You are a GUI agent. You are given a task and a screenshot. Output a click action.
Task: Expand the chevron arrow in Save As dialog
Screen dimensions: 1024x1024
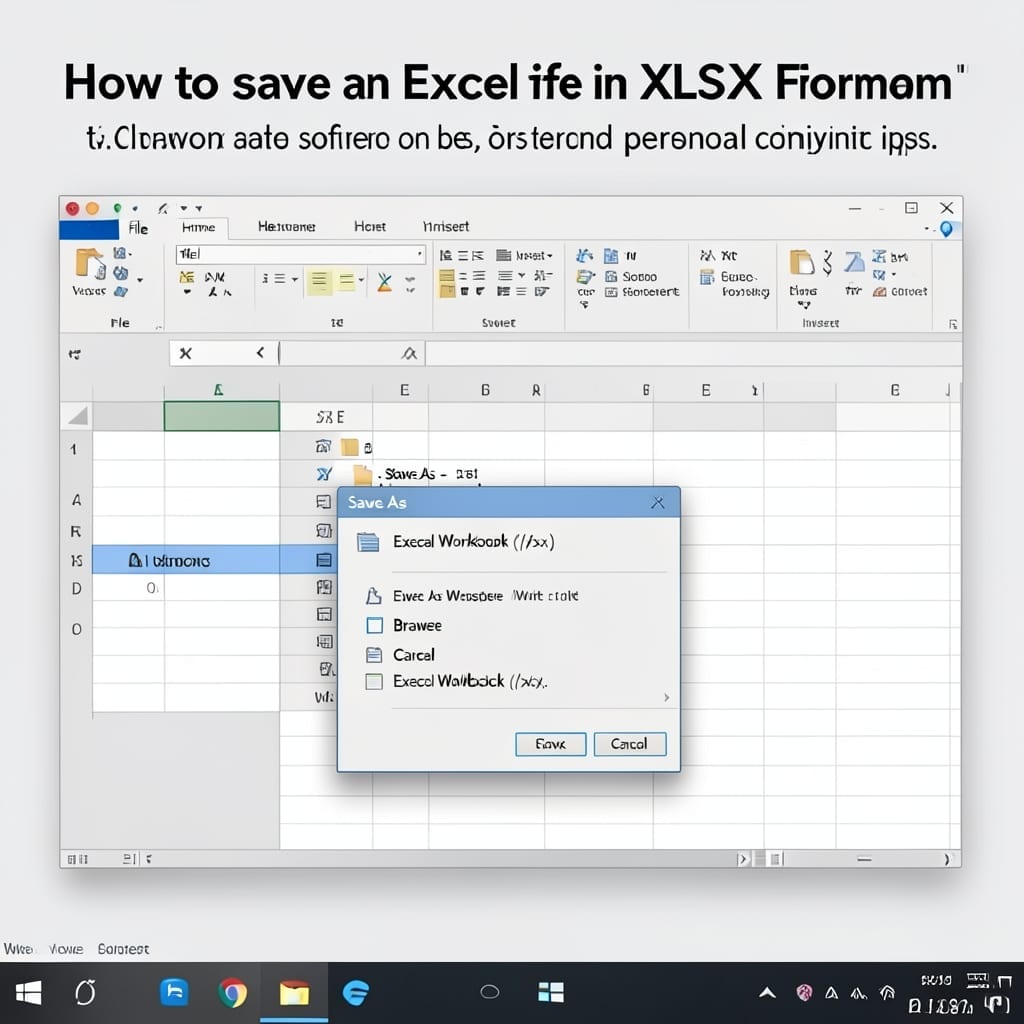(x=666, y=697)
